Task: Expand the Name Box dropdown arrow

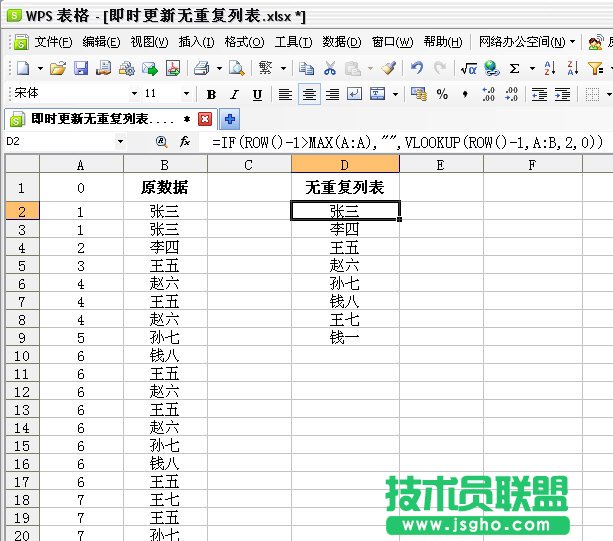Action: pyautogui.click(x=120, y=142)
